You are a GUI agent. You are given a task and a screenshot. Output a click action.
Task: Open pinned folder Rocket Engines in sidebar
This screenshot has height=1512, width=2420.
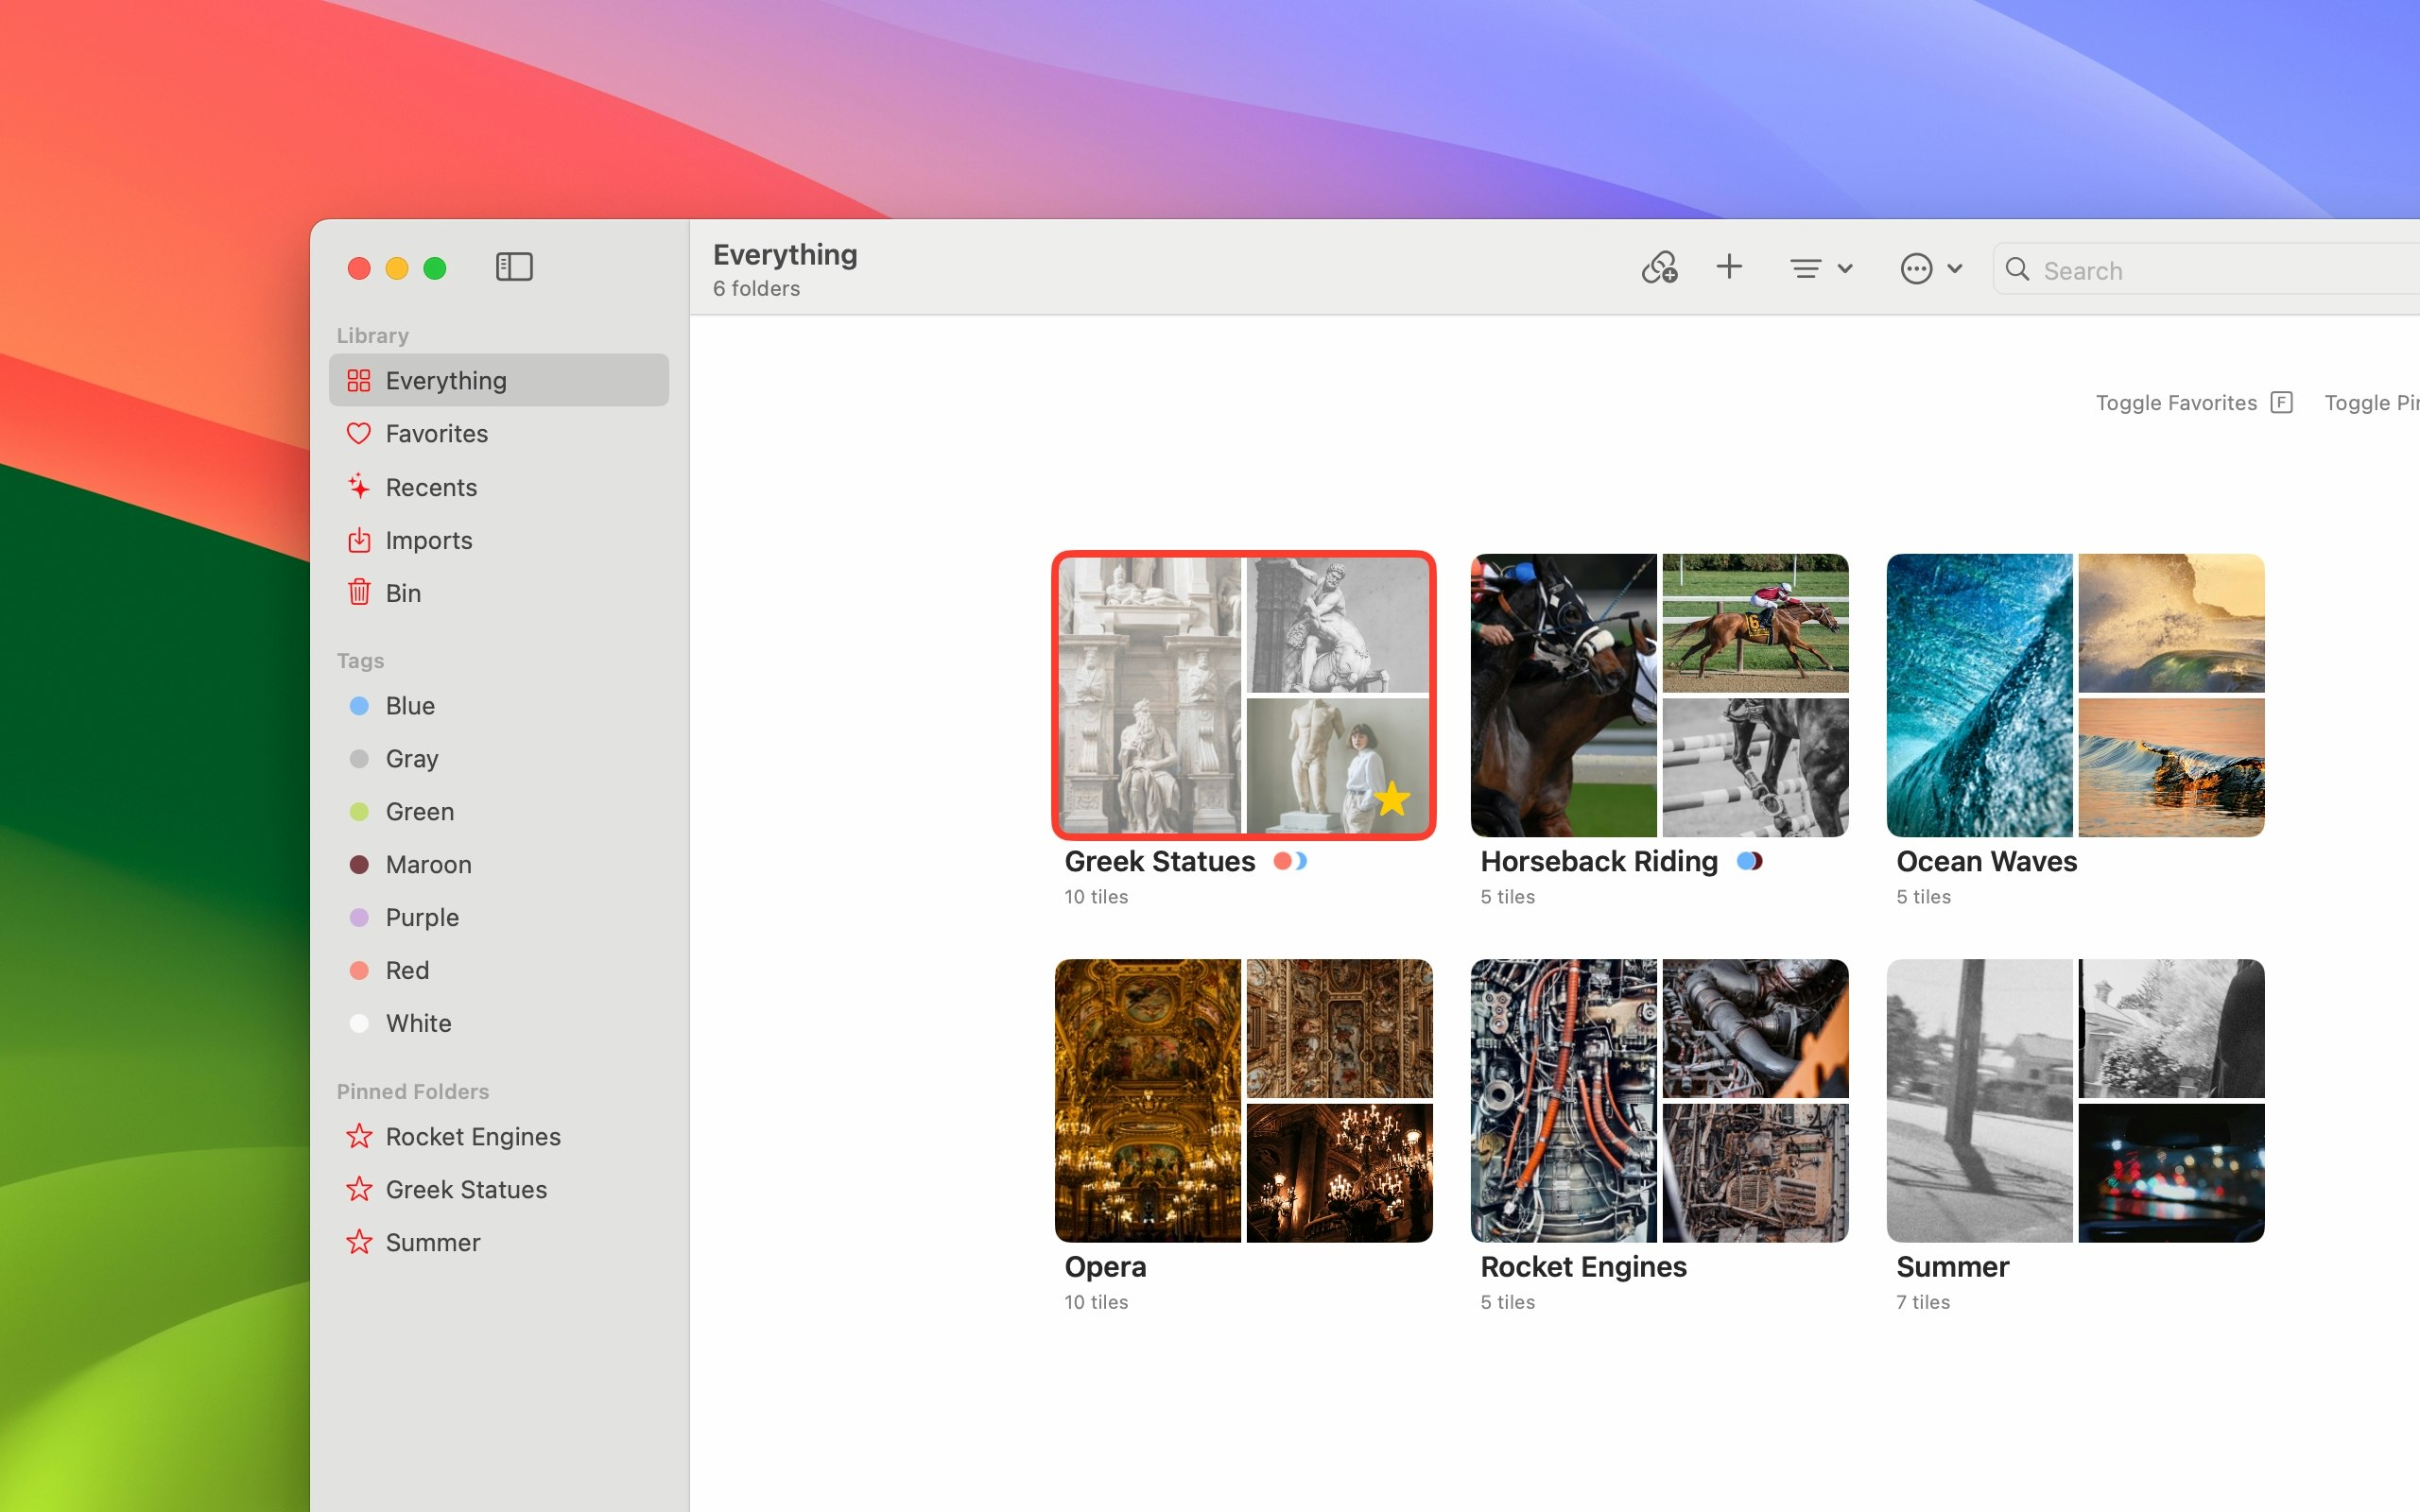[499, 1137]
